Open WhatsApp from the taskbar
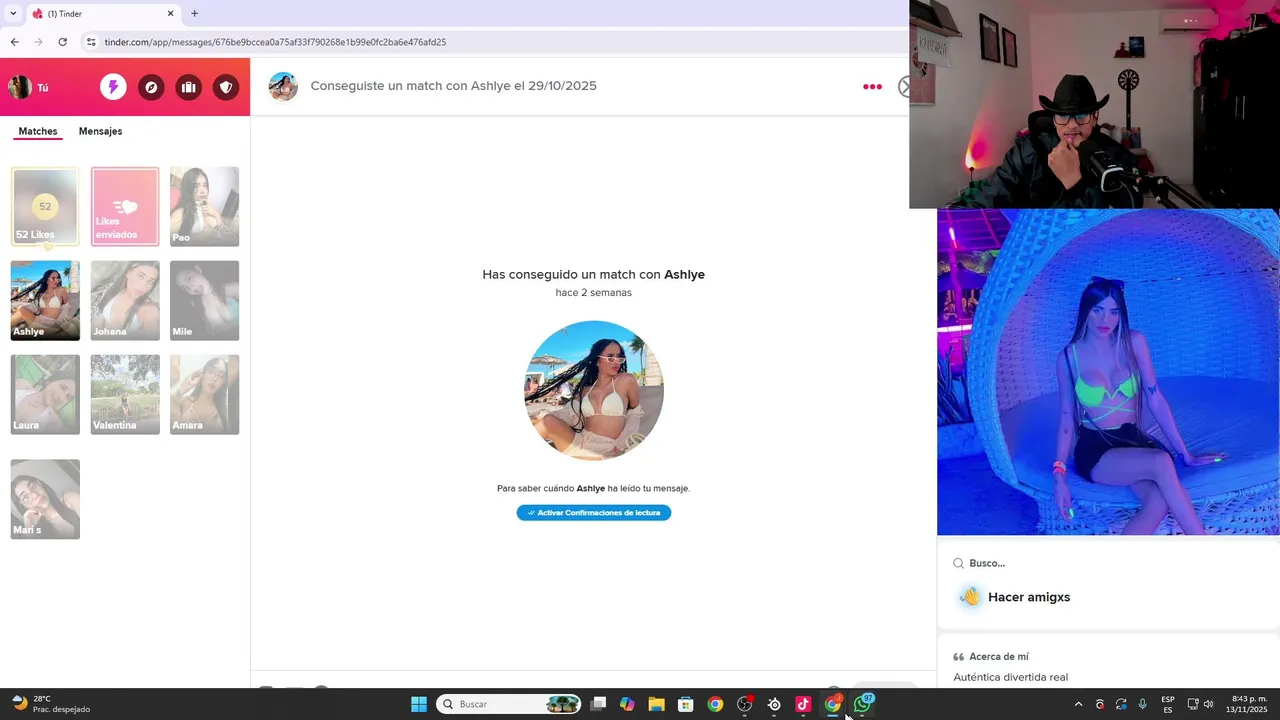1280x720 pixels. pyautogui.click(x=862, y=704)
